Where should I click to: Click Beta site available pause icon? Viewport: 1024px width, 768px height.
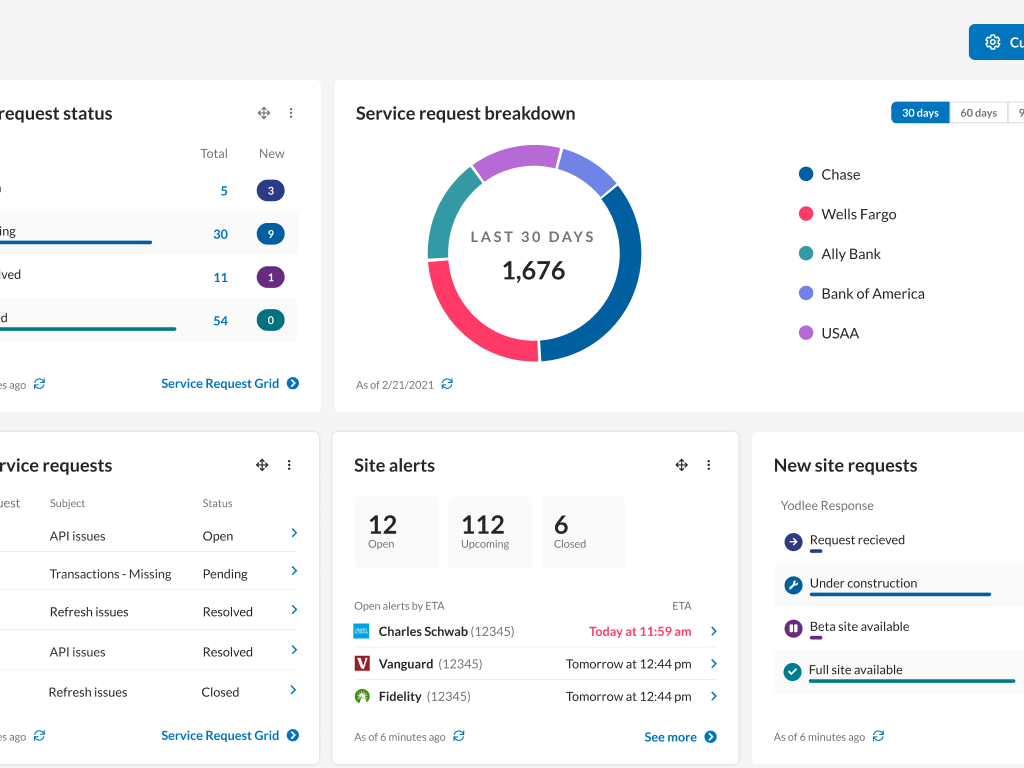click(x=793, y=628)
